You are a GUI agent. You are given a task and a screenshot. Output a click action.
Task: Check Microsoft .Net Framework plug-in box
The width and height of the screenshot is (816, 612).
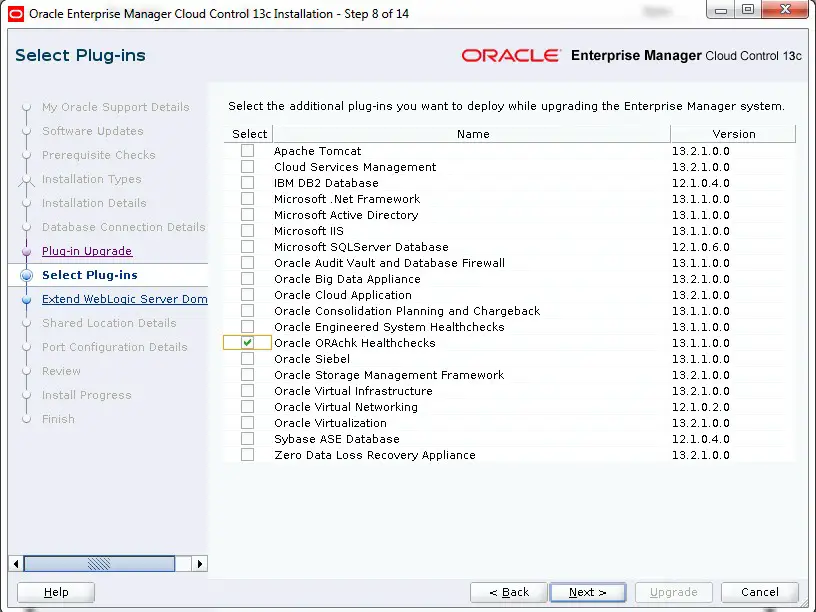(x=247, y=199)
